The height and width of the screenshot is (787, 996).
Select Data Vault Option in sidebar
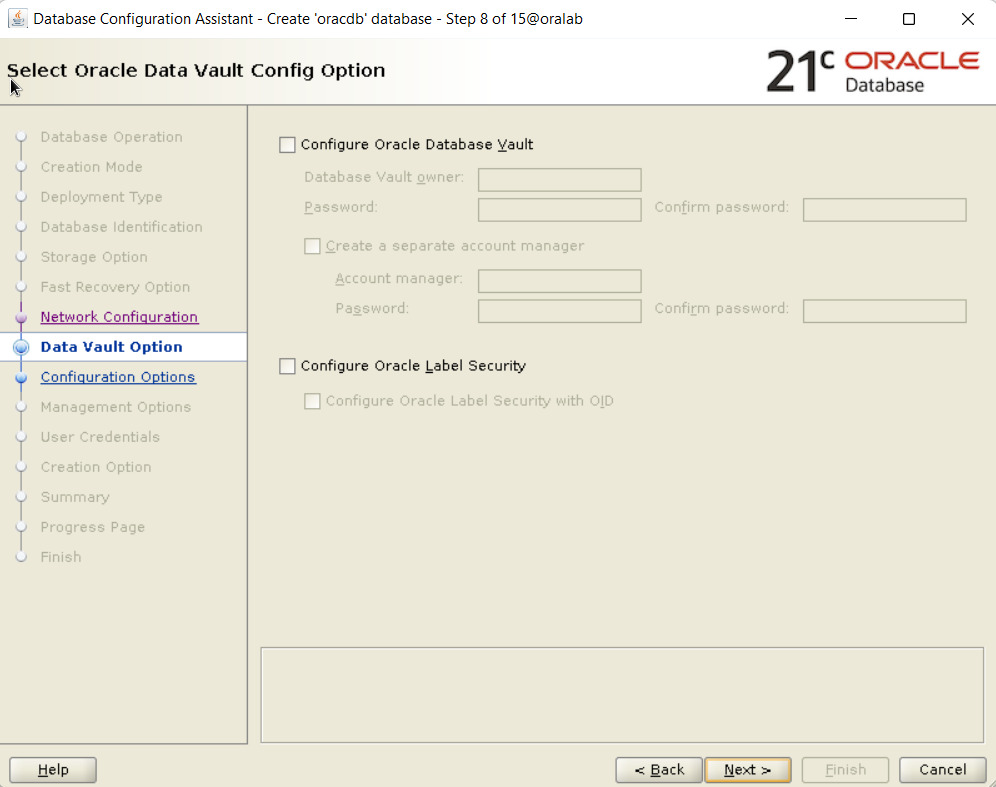pos(111,347)
